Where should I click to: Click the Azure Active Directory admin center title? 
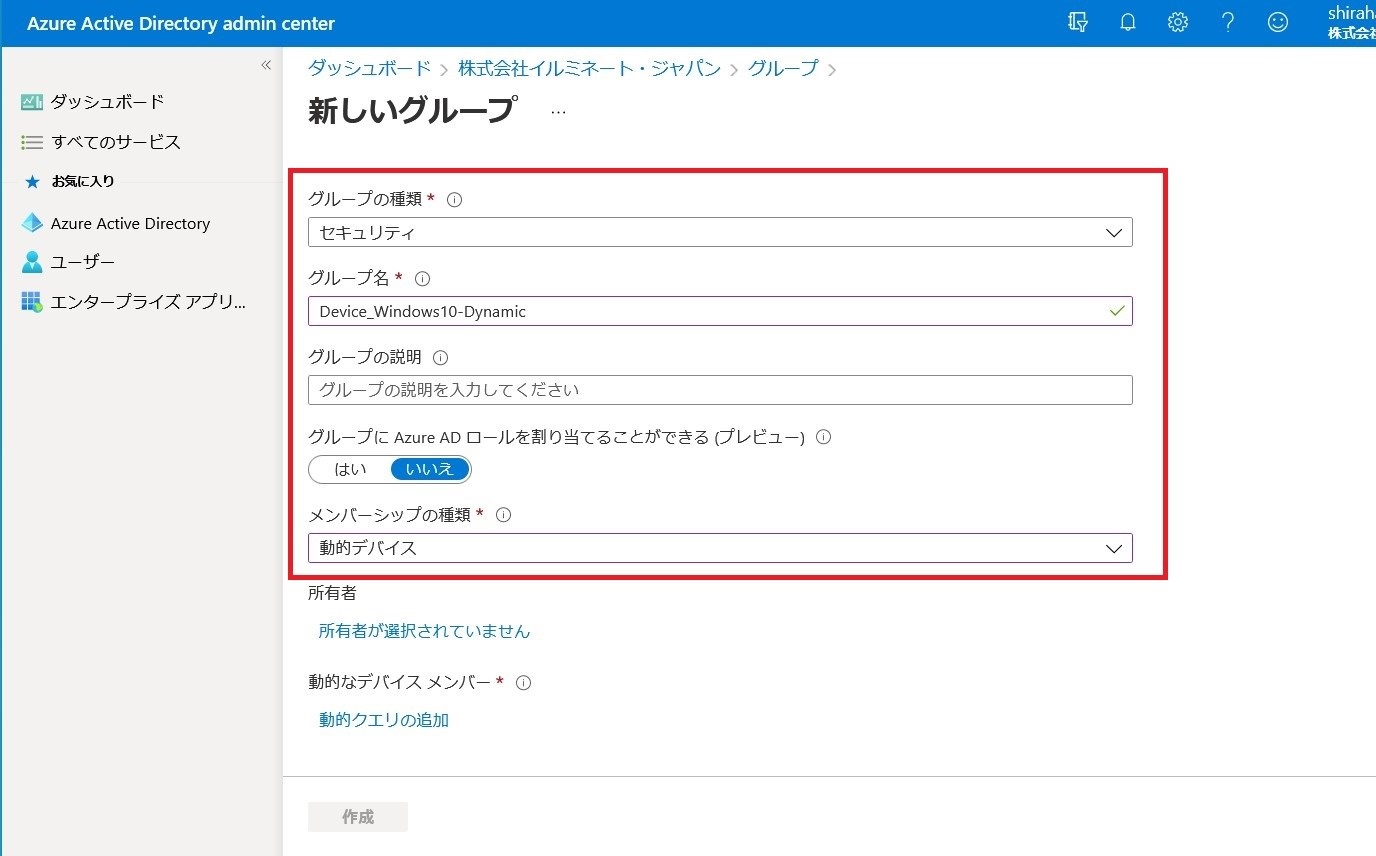(181, 23)
